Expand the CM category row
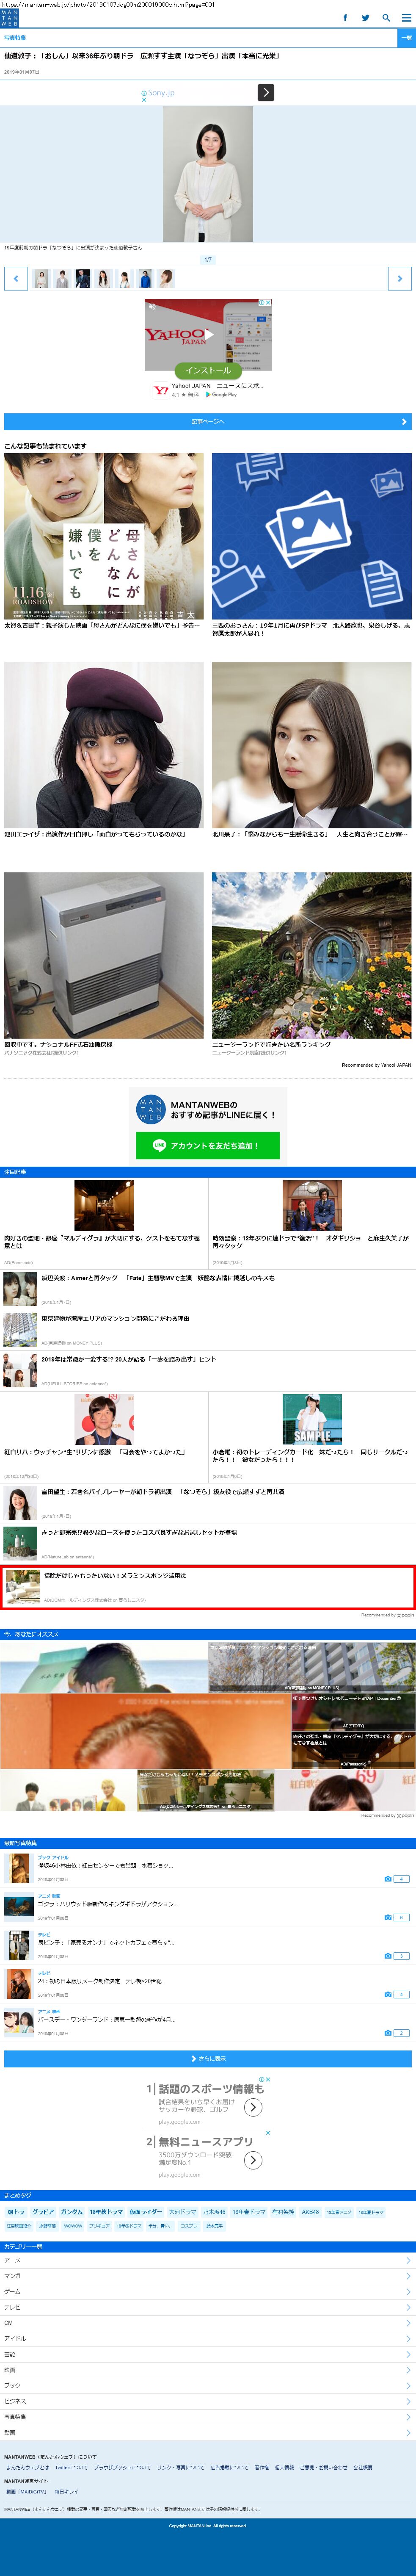The height and width of the screenshot is (2576, 416). tap(208, 2323)
